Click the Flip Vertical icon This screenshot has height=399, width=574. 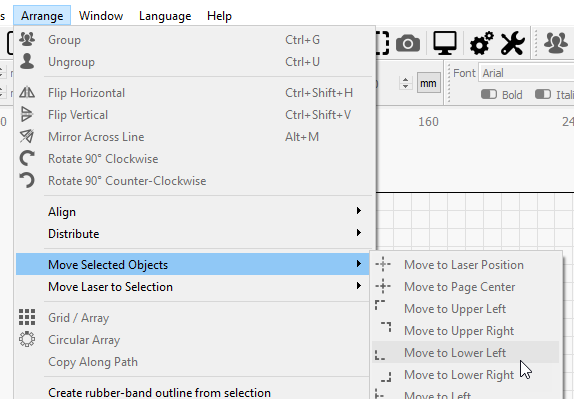(x=27, y=114)
